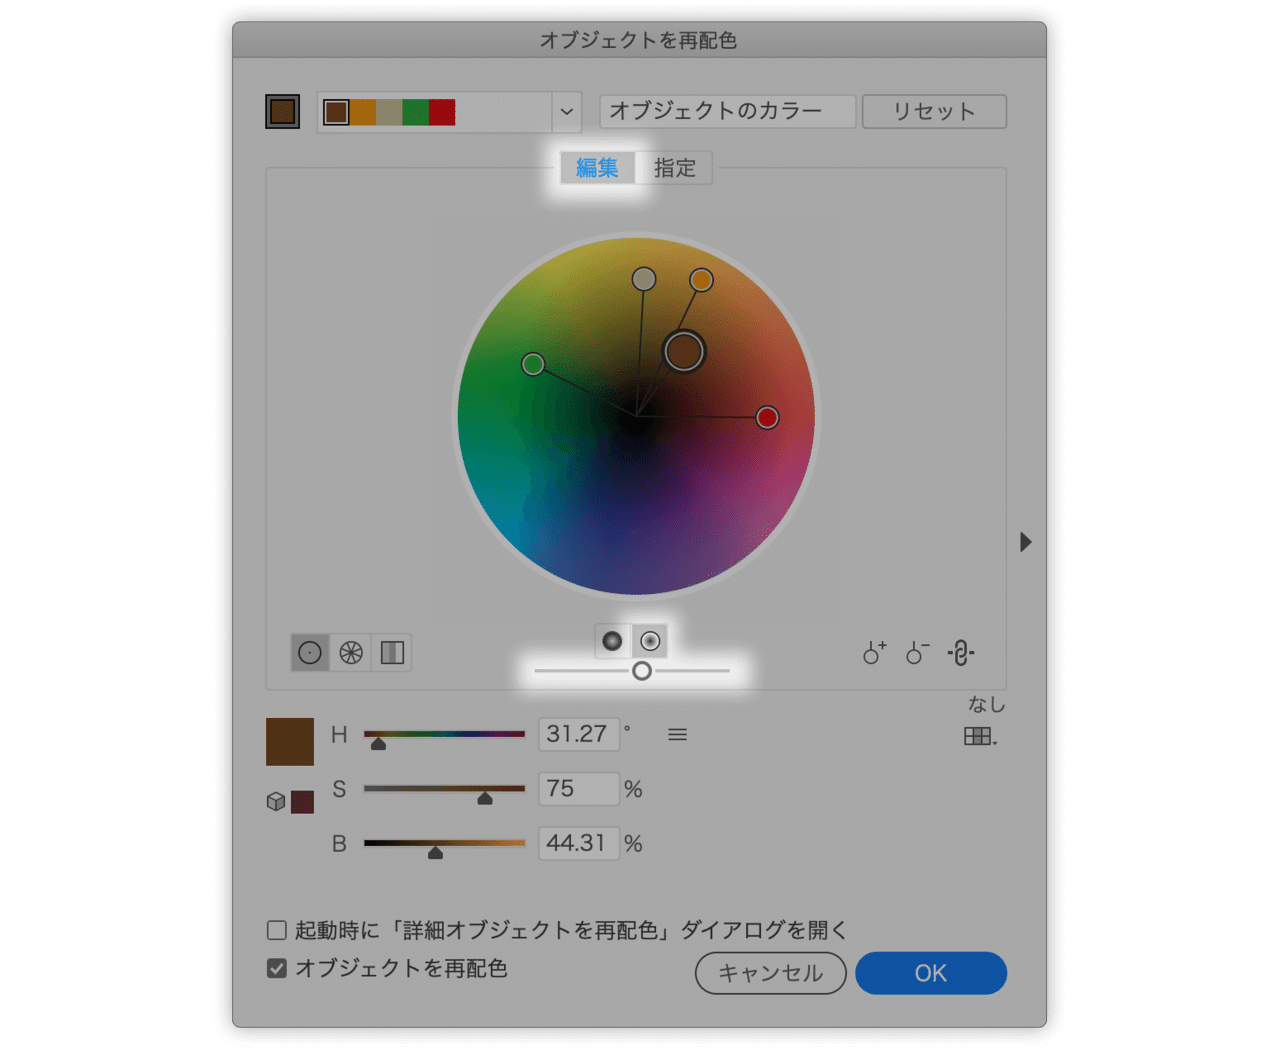Click the H value field showing 31.27

(x=579, y=734)
